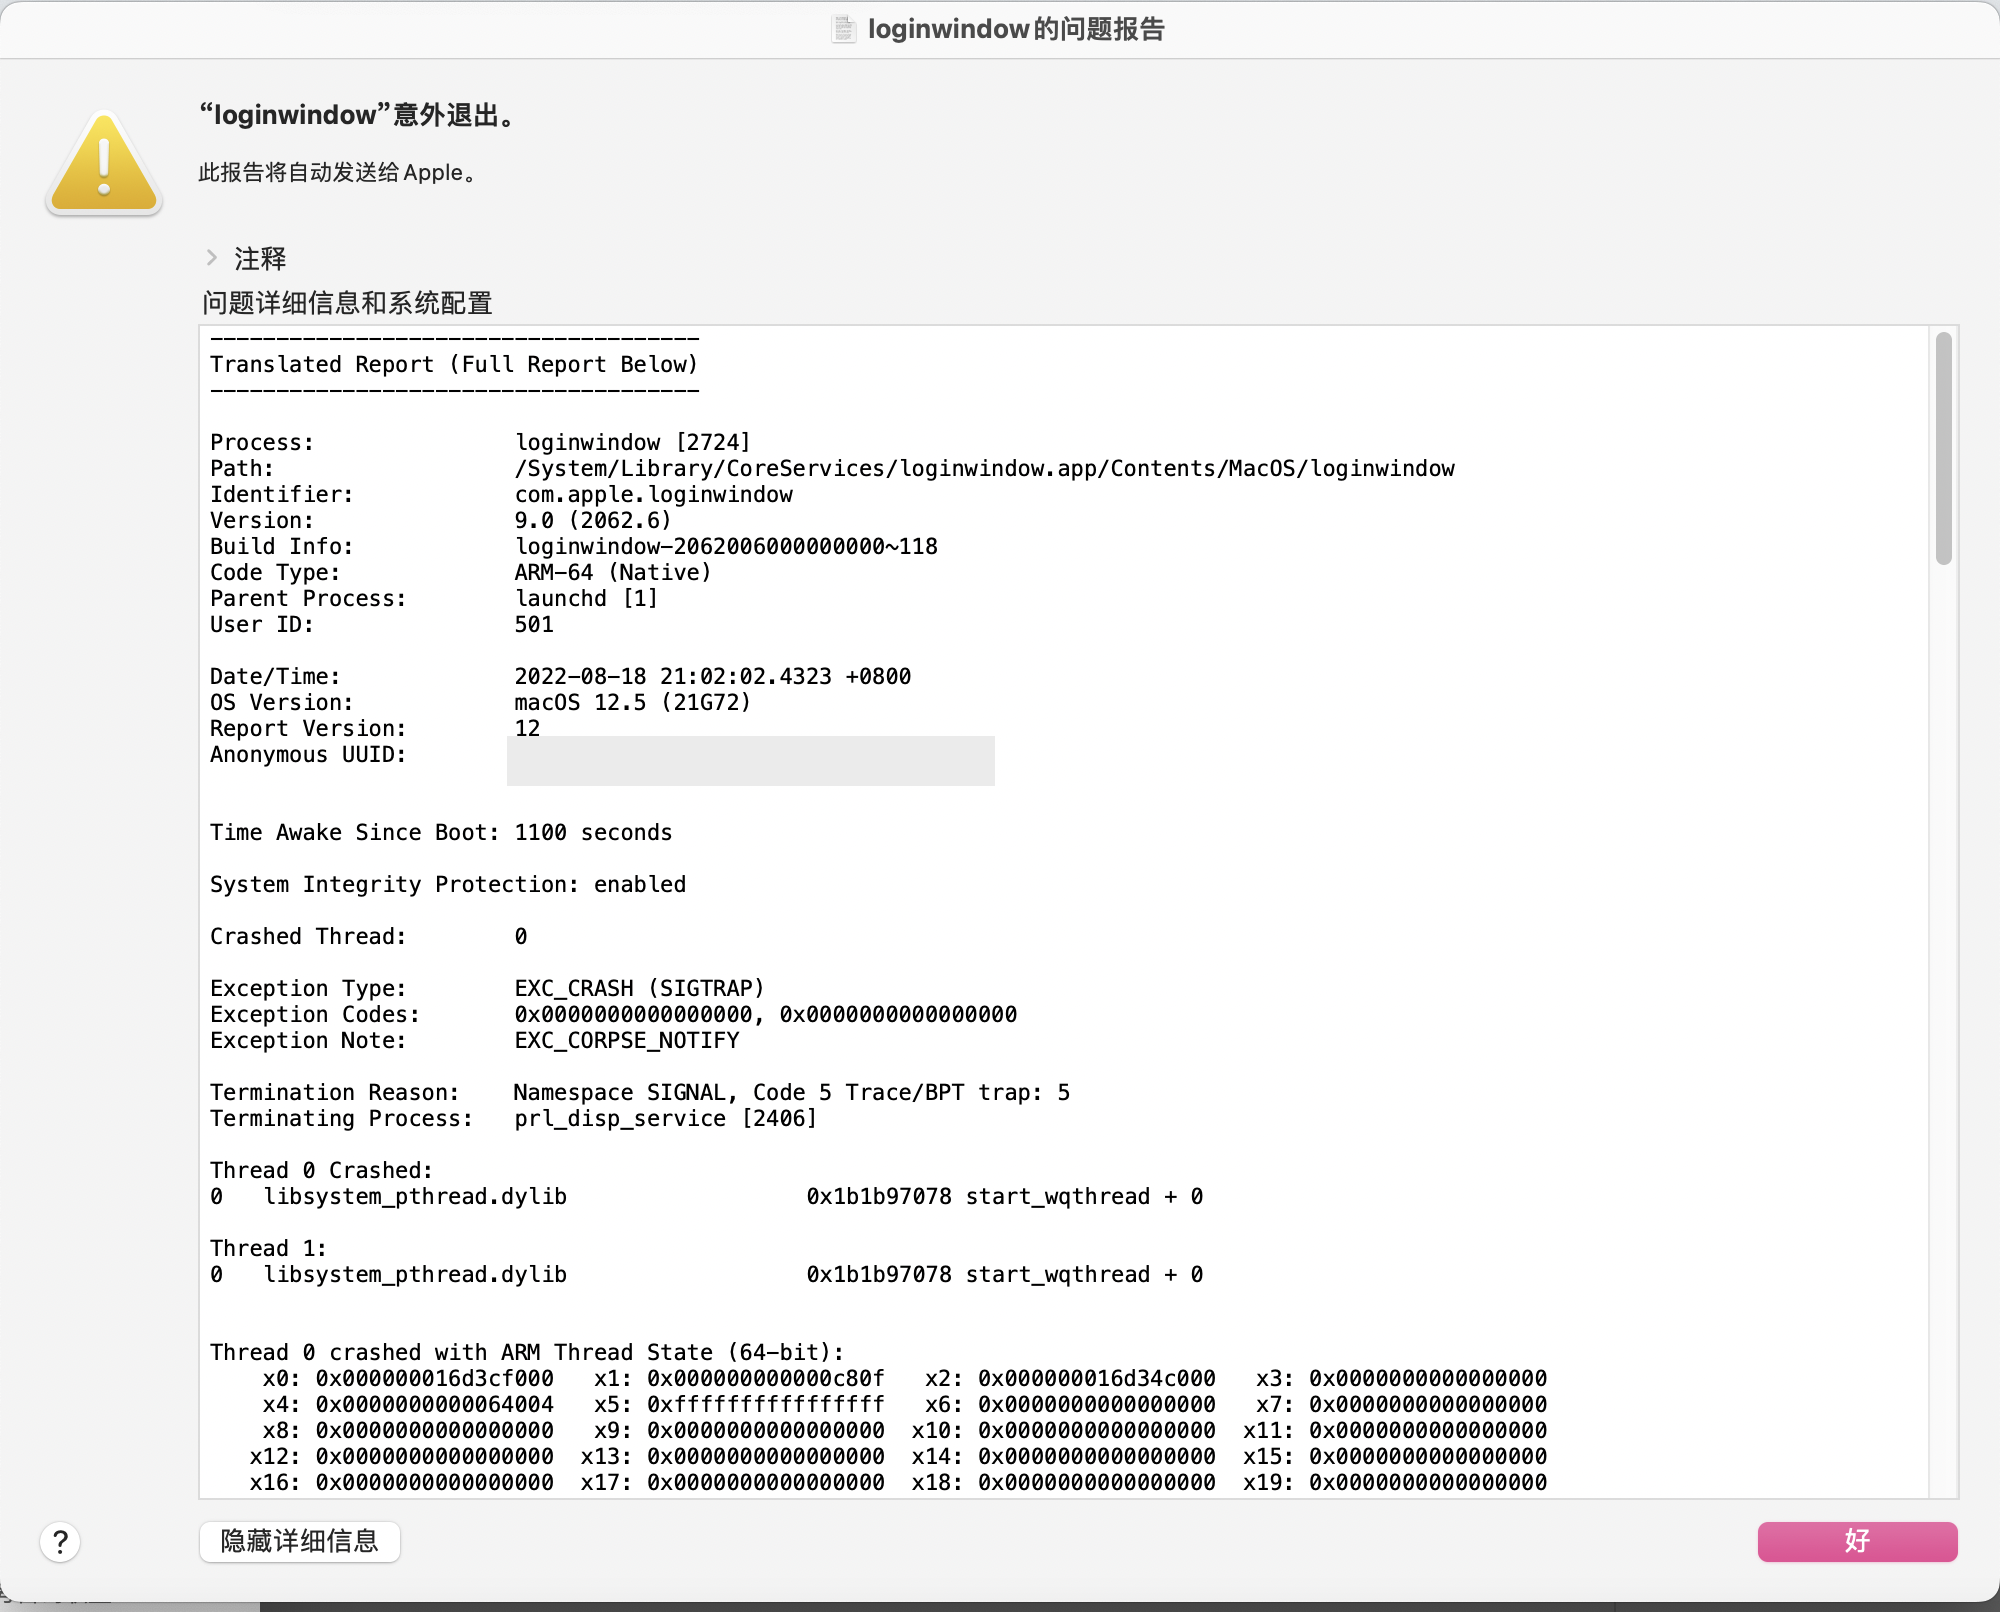Click the macOS 12.5 (21G72) version text

click(632, 702)
